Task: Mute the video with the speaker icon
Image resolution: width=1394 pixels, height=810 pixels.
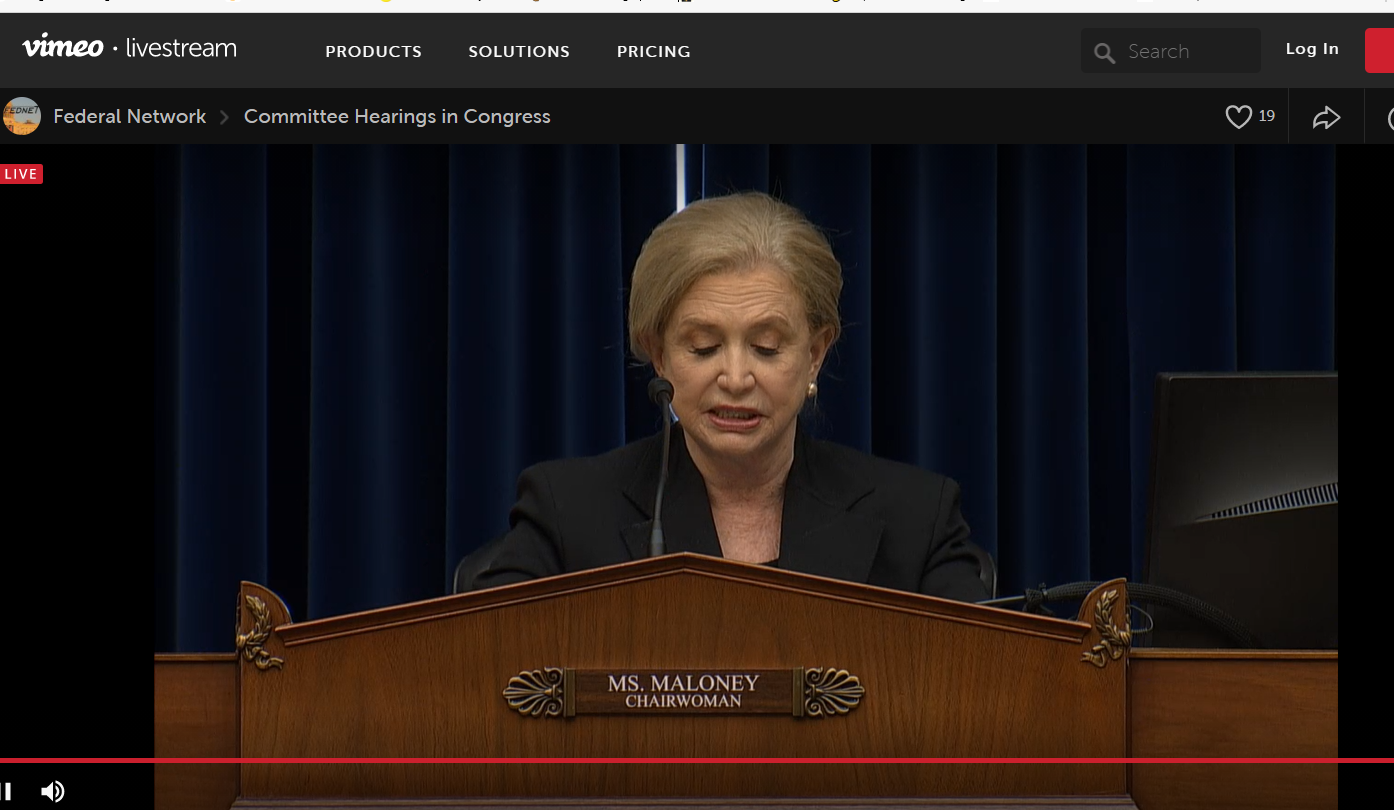Action: point(52,791)
